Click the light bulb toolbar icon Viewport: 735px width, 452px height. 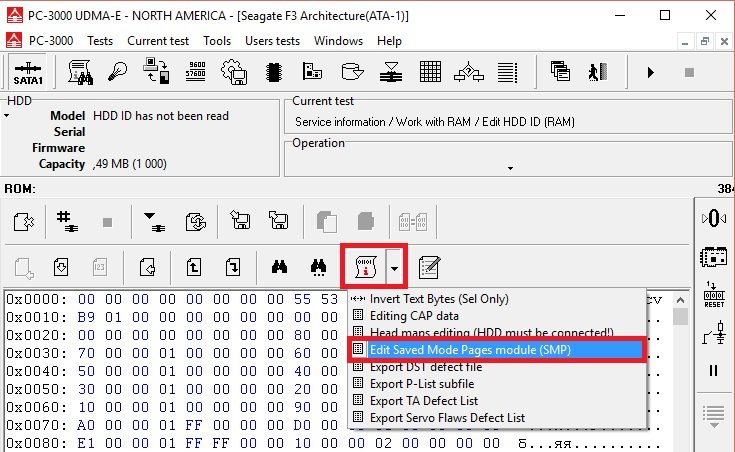(x=117, y=72)
